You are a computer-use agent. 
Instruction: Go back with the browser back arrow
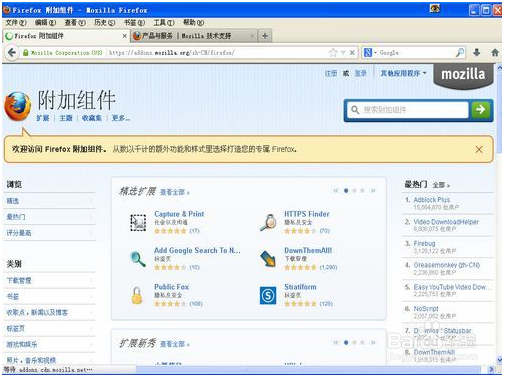(12, 53)
